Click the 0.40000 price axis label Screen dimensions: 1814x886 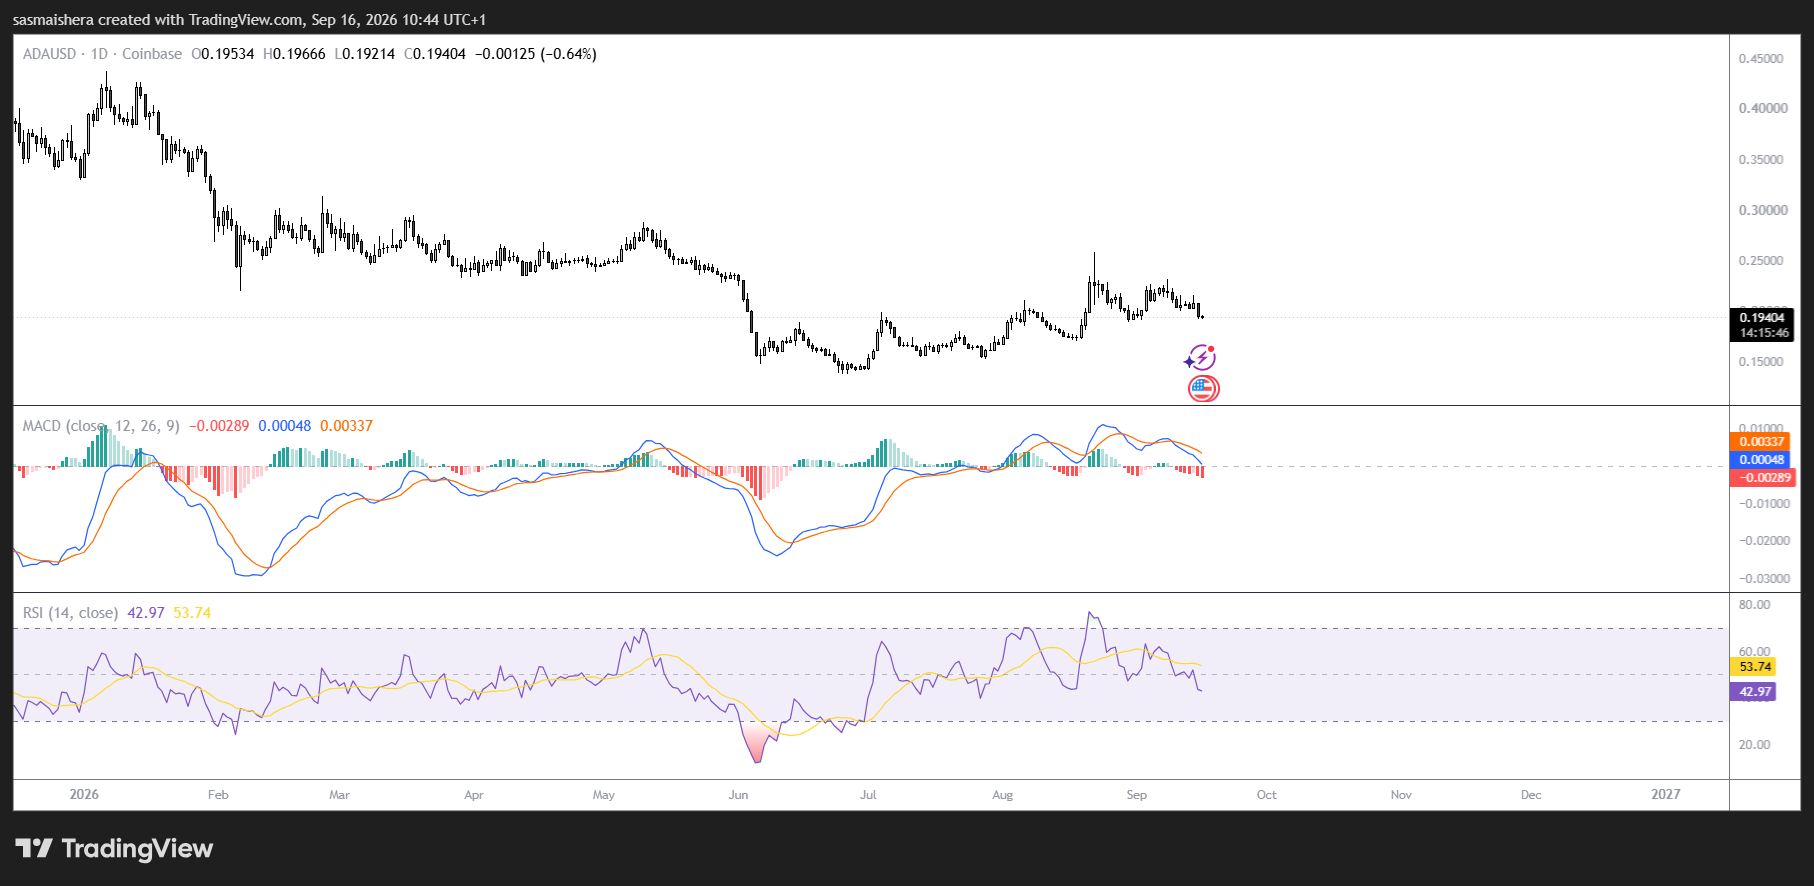[1763, 109]
